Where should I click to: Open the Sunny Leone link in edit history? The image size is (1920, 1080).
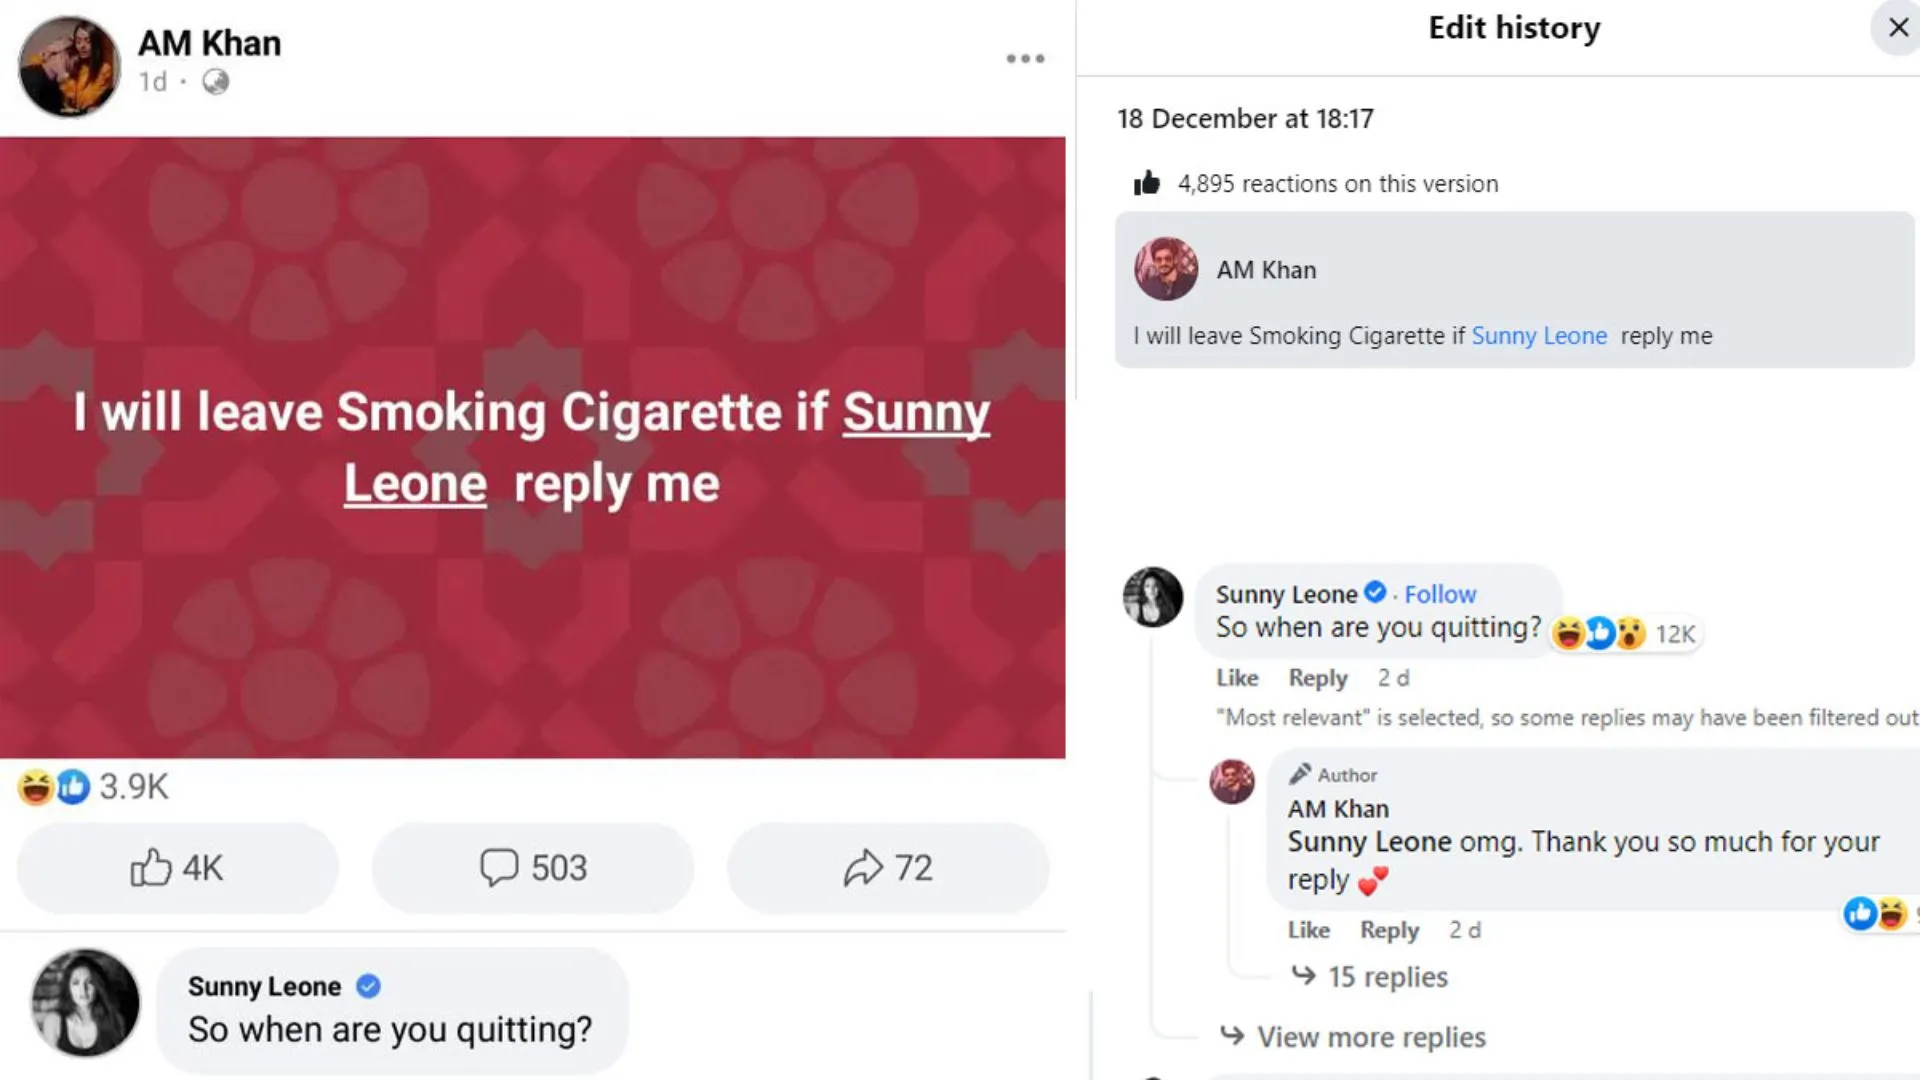1539,336
